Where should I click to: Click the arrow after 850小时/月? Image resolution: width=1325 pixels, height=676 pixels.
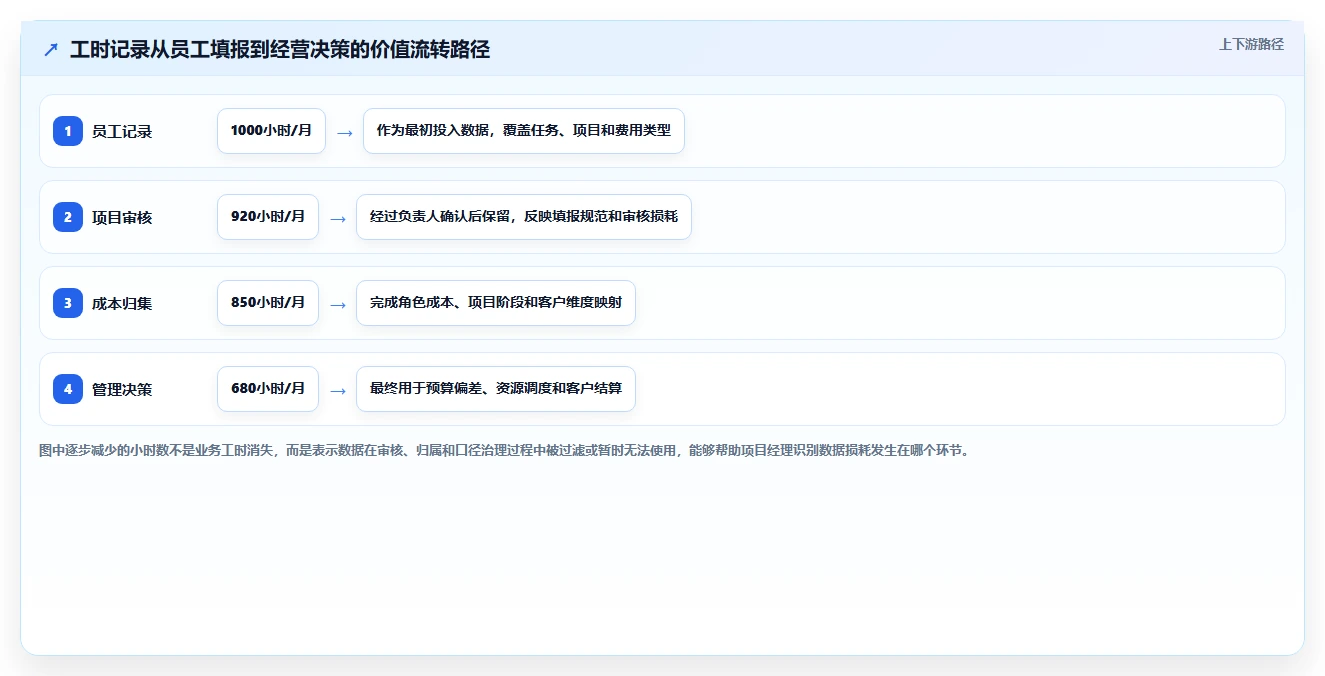pyautogui.click(x=338, y=304)
